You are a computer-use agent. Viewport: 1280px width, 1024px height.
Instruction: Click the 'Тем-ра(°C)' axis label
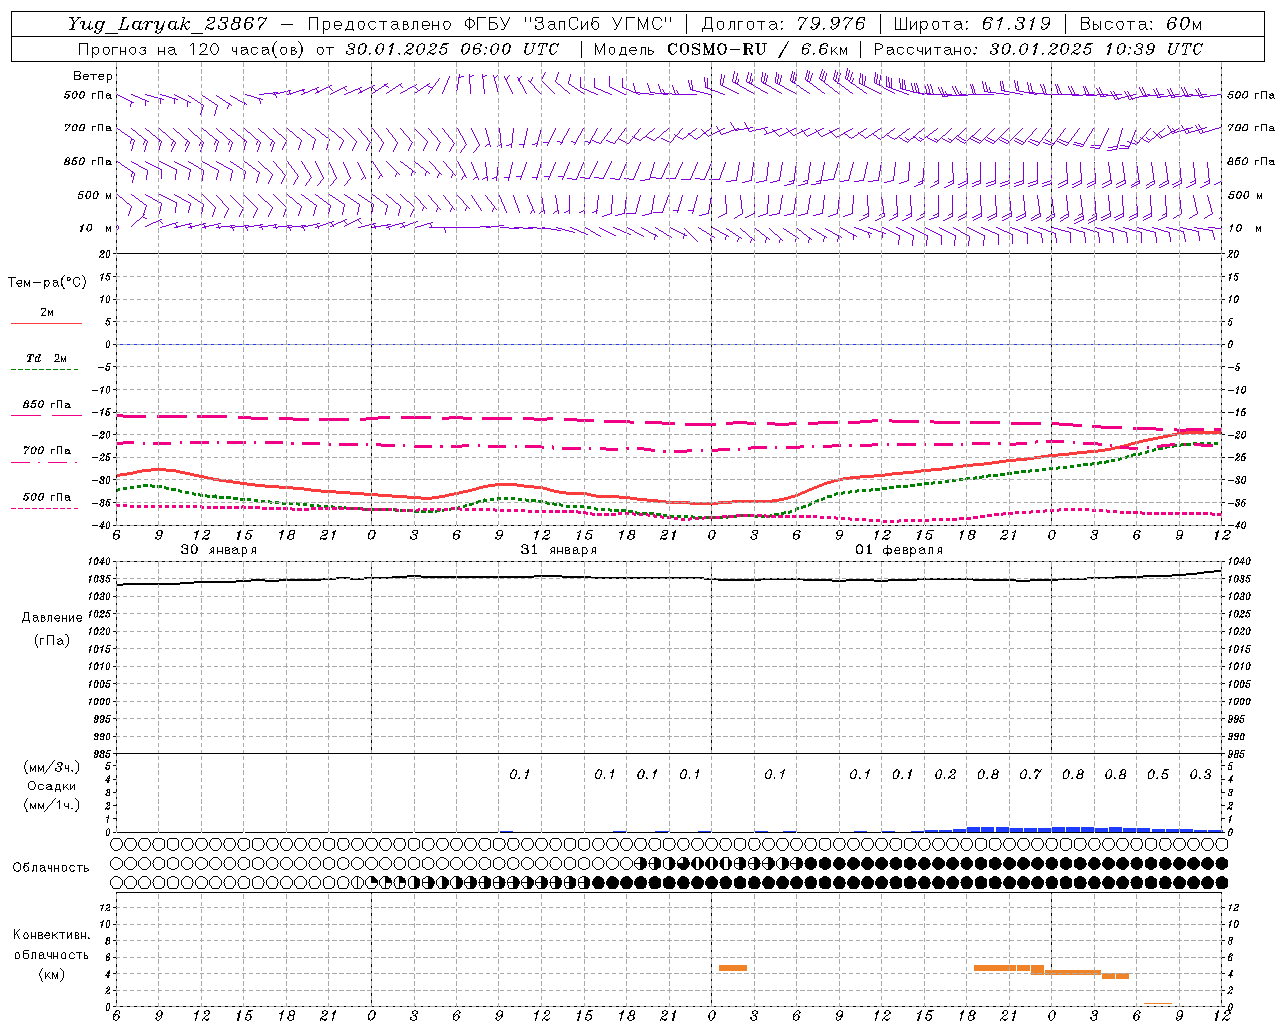[47, 283]
